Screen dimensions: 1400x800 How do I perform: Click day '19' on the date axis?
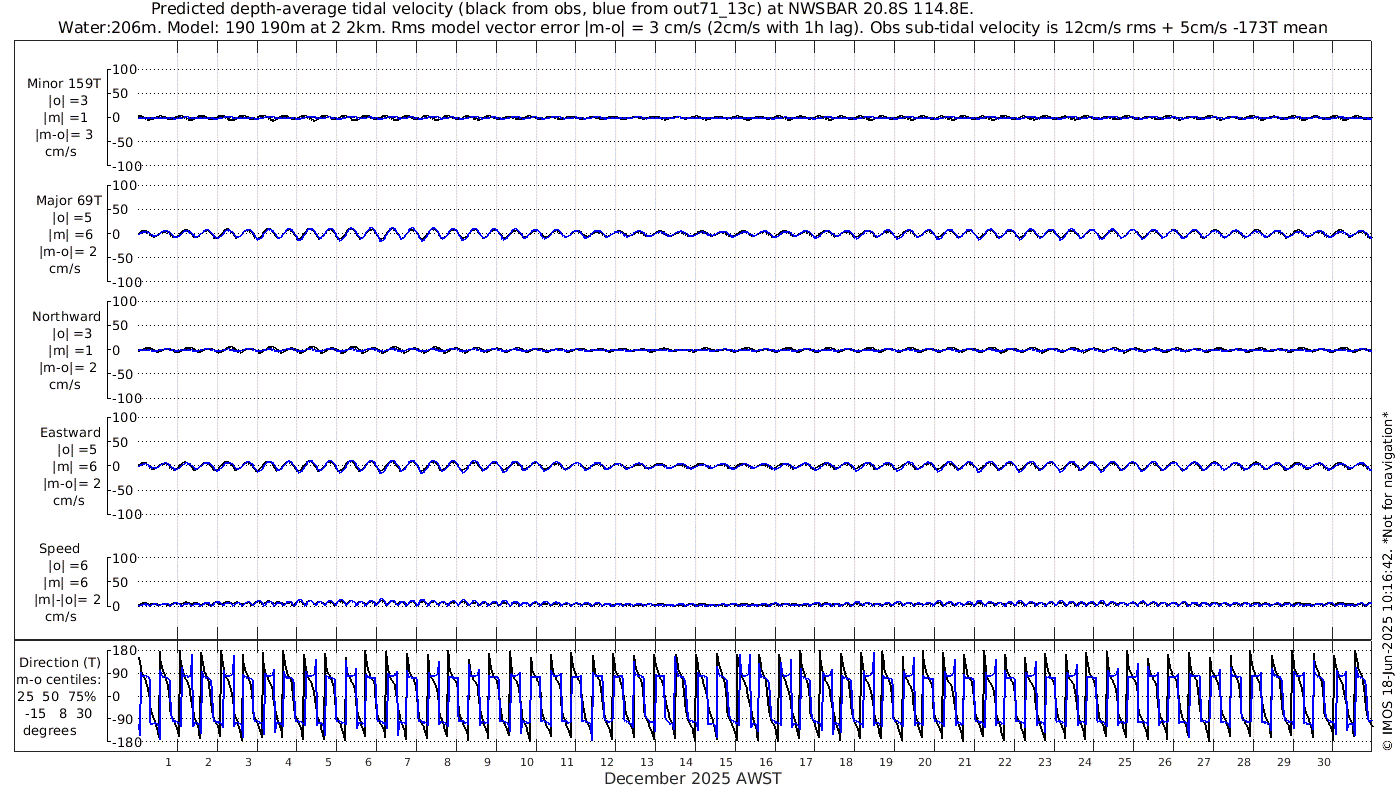tap(885, 762)
